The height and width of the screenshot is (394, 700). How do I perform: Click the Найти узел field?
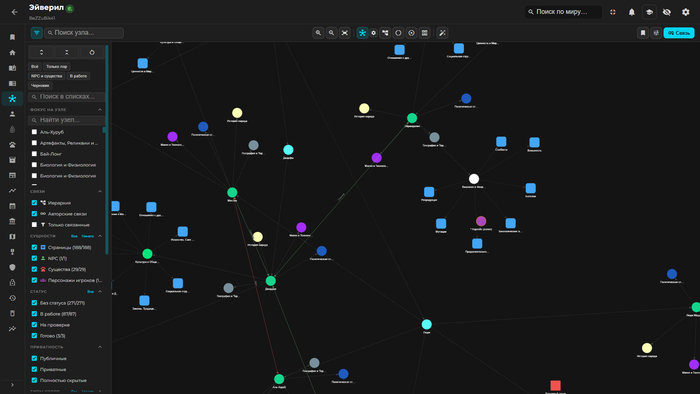click(x=67, y=120)
